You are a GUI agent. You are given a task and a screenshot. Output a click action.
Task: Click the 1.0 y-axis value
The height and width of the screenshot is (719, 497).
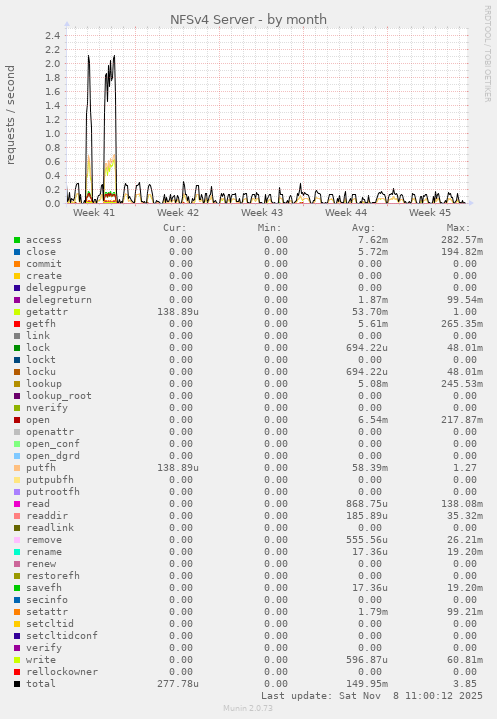click(53, 134)
